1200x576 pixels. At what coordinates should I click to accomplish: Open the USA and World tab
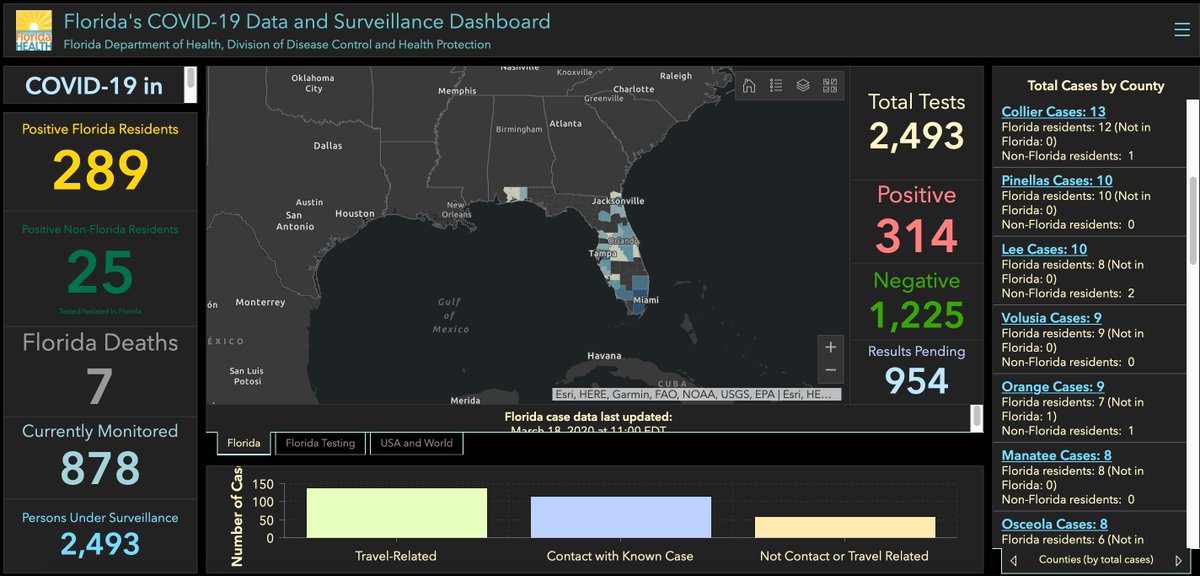[x=416, y=443]
